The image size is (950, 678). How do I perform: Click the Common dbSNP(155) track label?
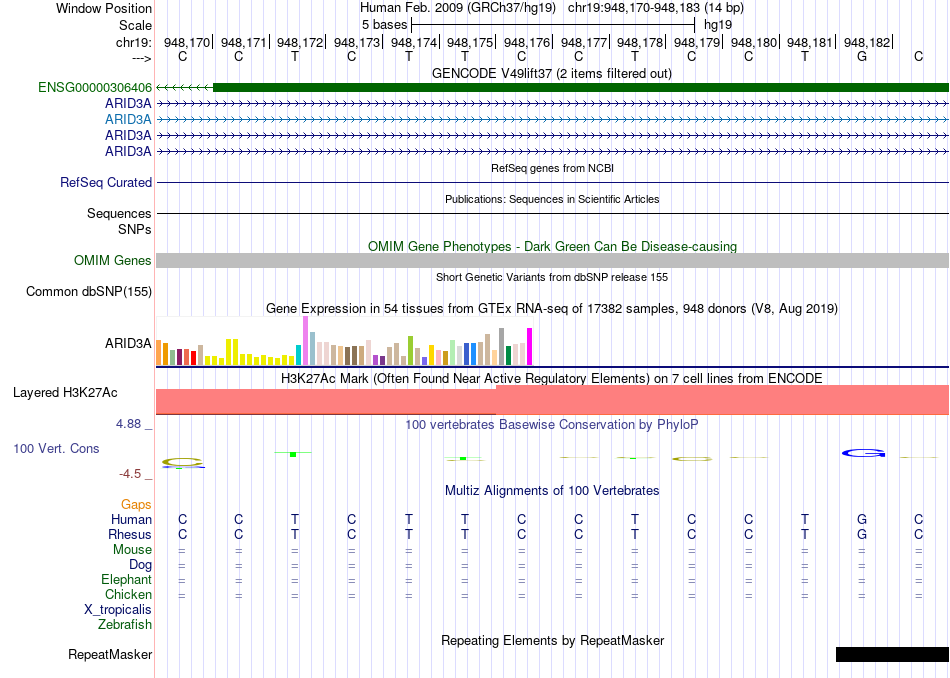click(x=89, y=291)
